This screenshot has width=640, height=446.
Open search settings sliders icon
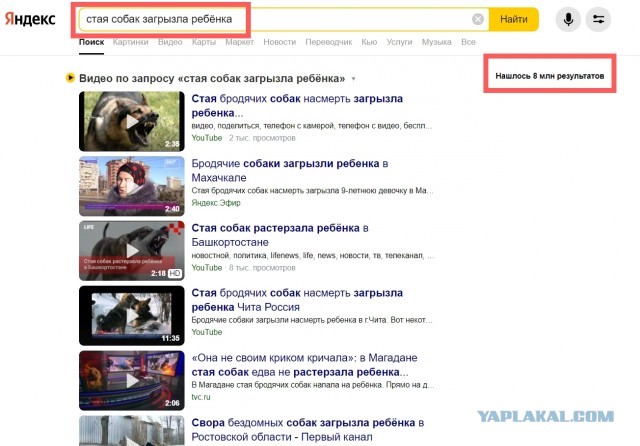pyautogui.click(x=598, y=19)
